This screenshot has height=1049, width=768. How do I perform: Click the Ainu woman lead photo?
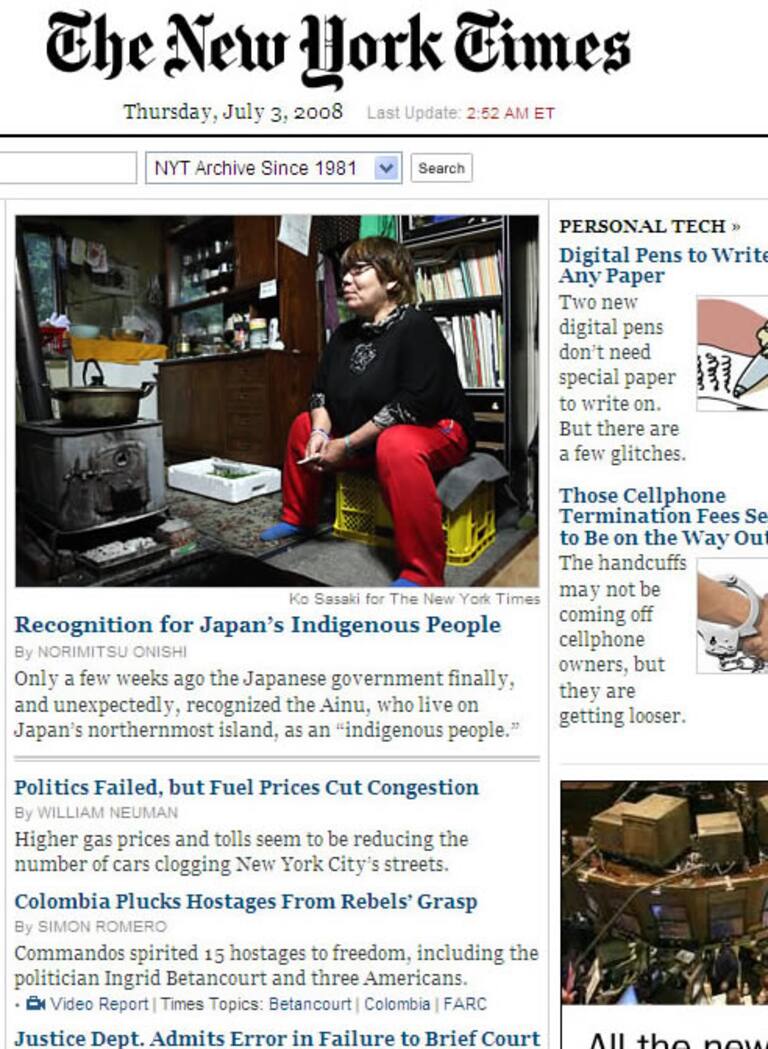(277, 401)
